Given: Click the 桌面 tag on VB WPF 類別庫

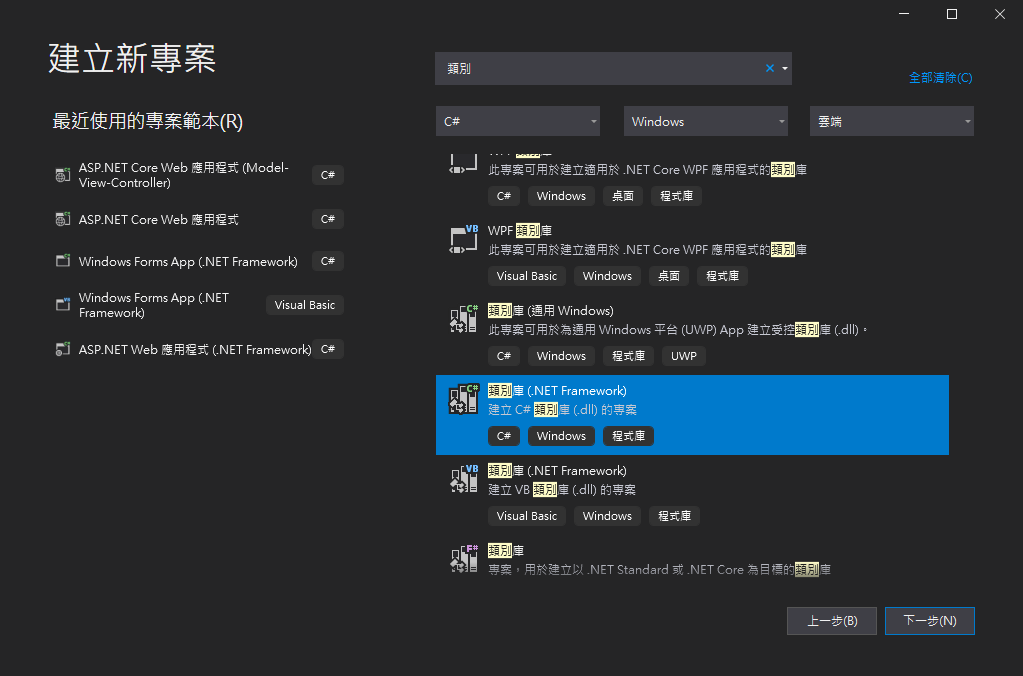Looking at the screenshot, I should (x=669, y=276).
